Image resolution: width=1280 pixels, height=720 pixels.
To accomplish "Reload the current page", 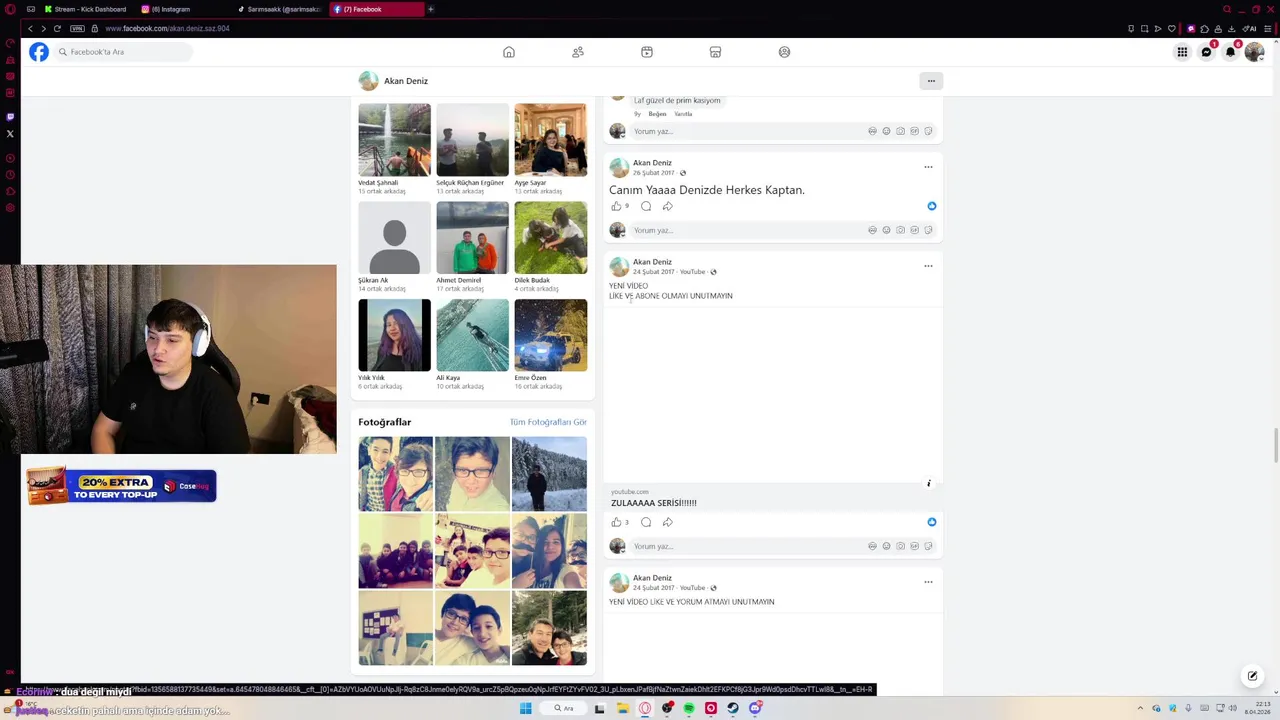I will 57,28.
